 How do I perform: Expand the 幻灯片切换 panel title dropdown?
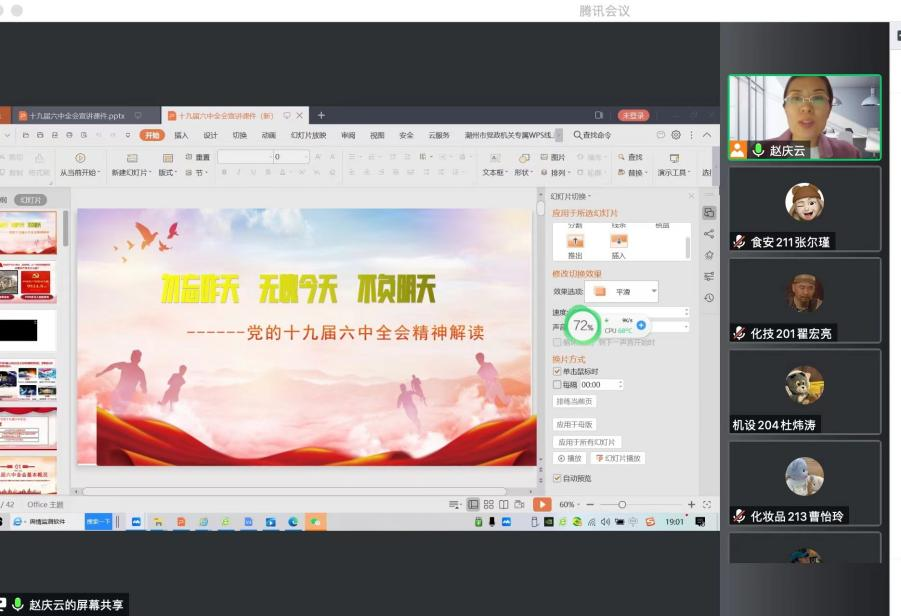pyautogui.click(x=571, y=196)
